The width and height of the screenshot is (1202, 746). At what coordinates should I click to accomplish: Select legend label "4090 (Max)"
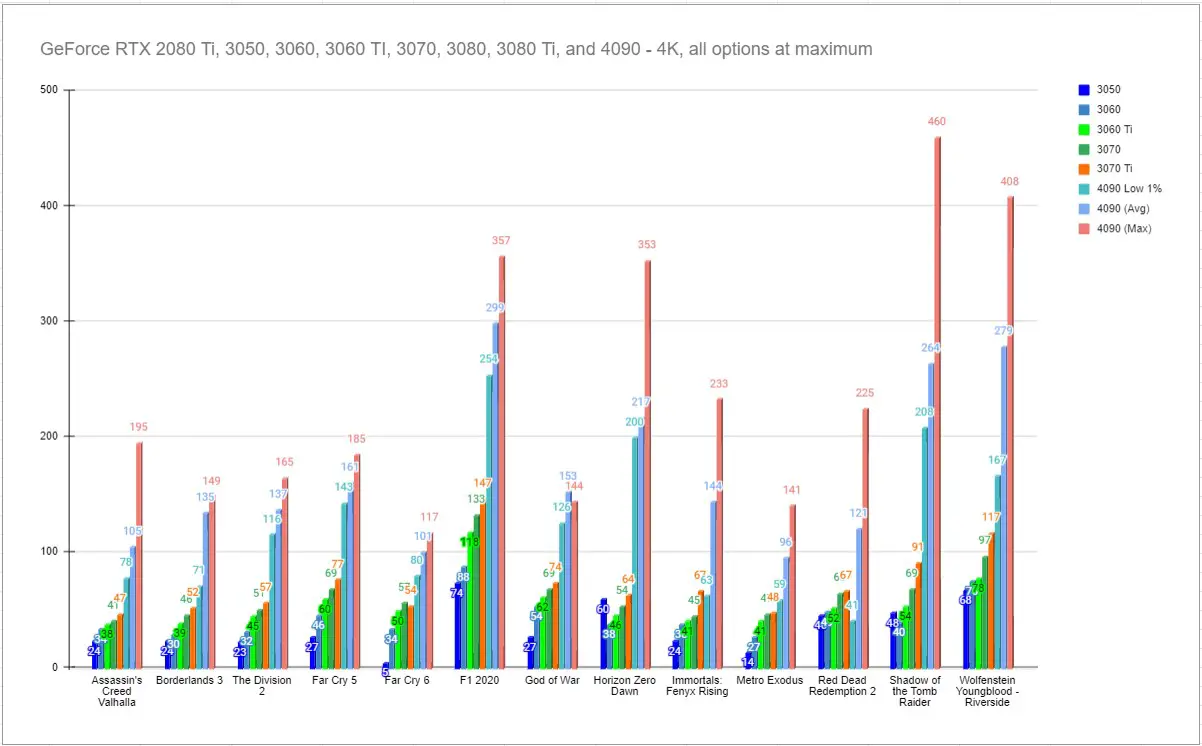pos(1124,228)
